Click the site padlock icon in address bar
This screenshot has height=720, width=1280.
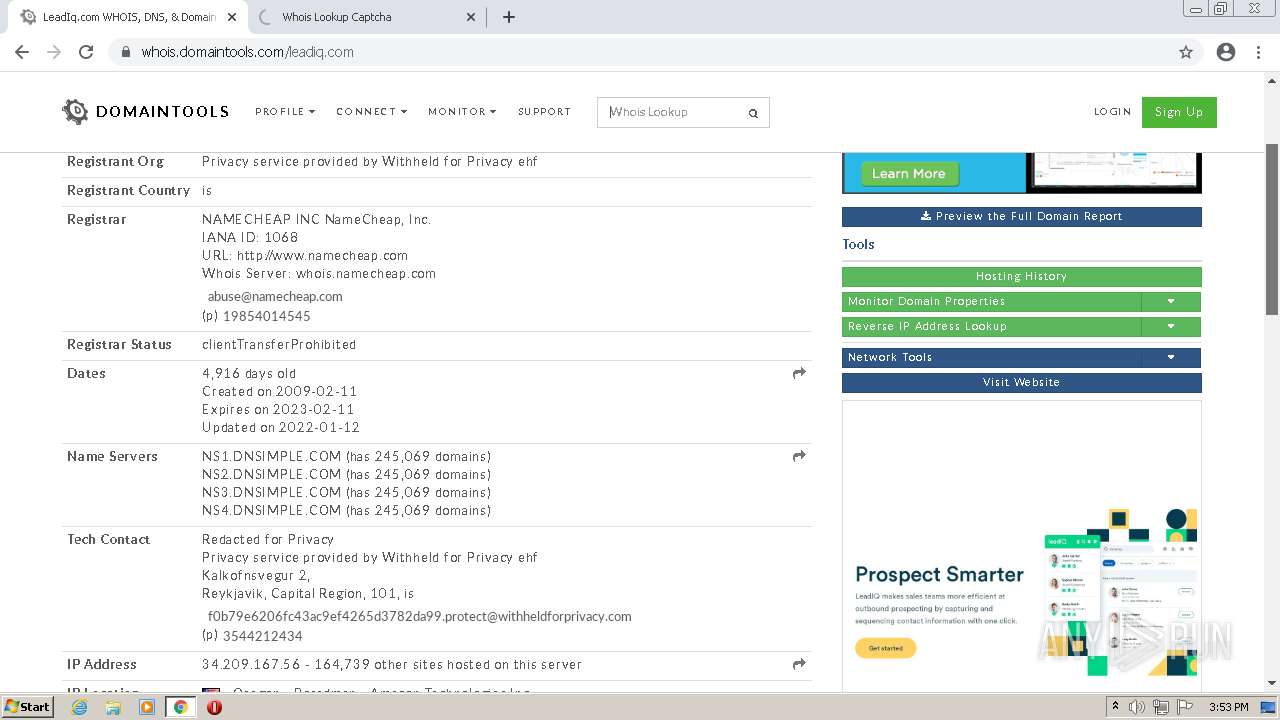tap(125, 52)
